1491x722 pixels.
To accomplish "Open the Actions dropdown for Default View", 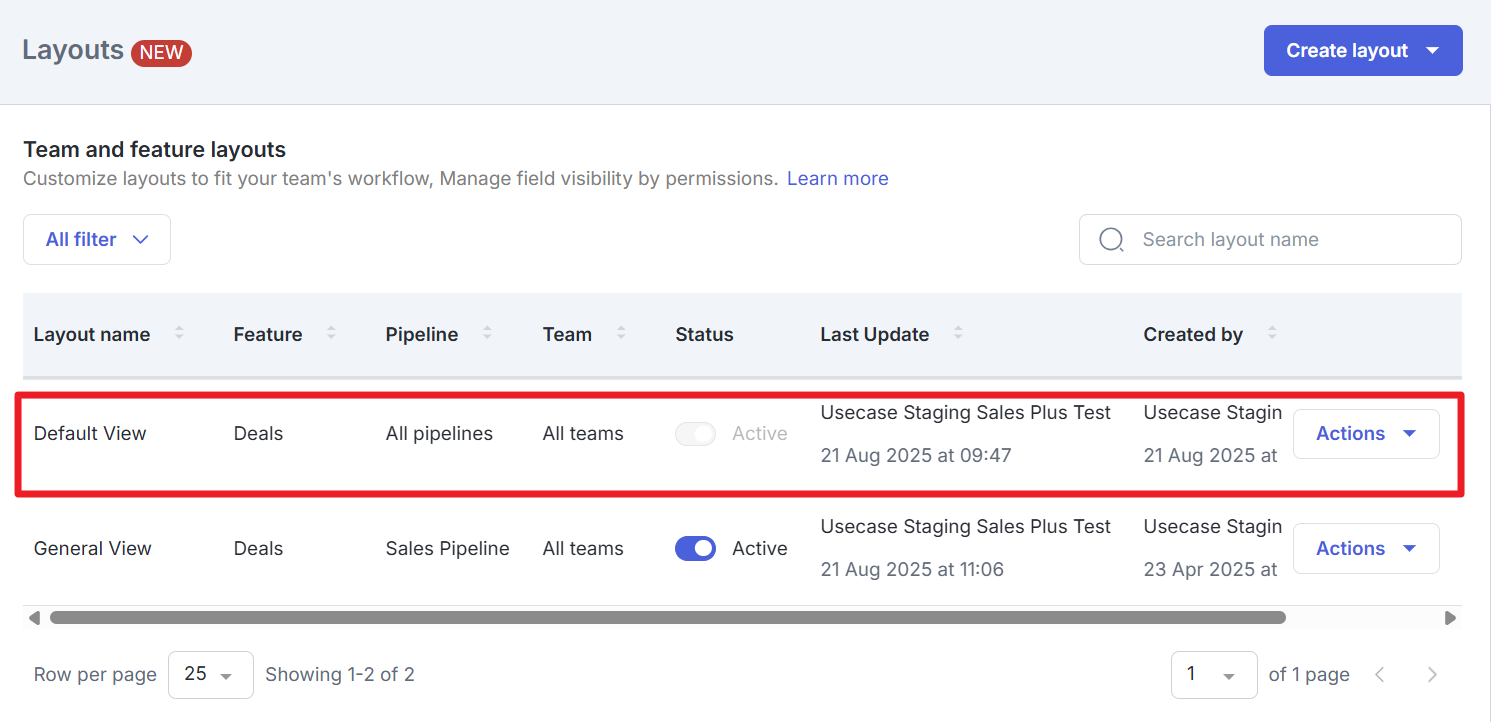I will 1366,433.
